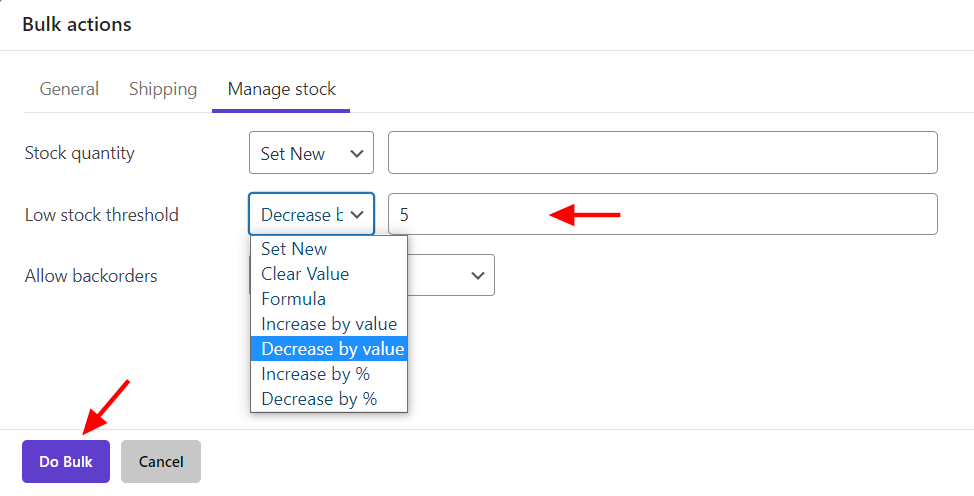This screenshot has width=974, height=496.
Task: Click the Stock quantity value field
Action: click(x=662, y=153)
